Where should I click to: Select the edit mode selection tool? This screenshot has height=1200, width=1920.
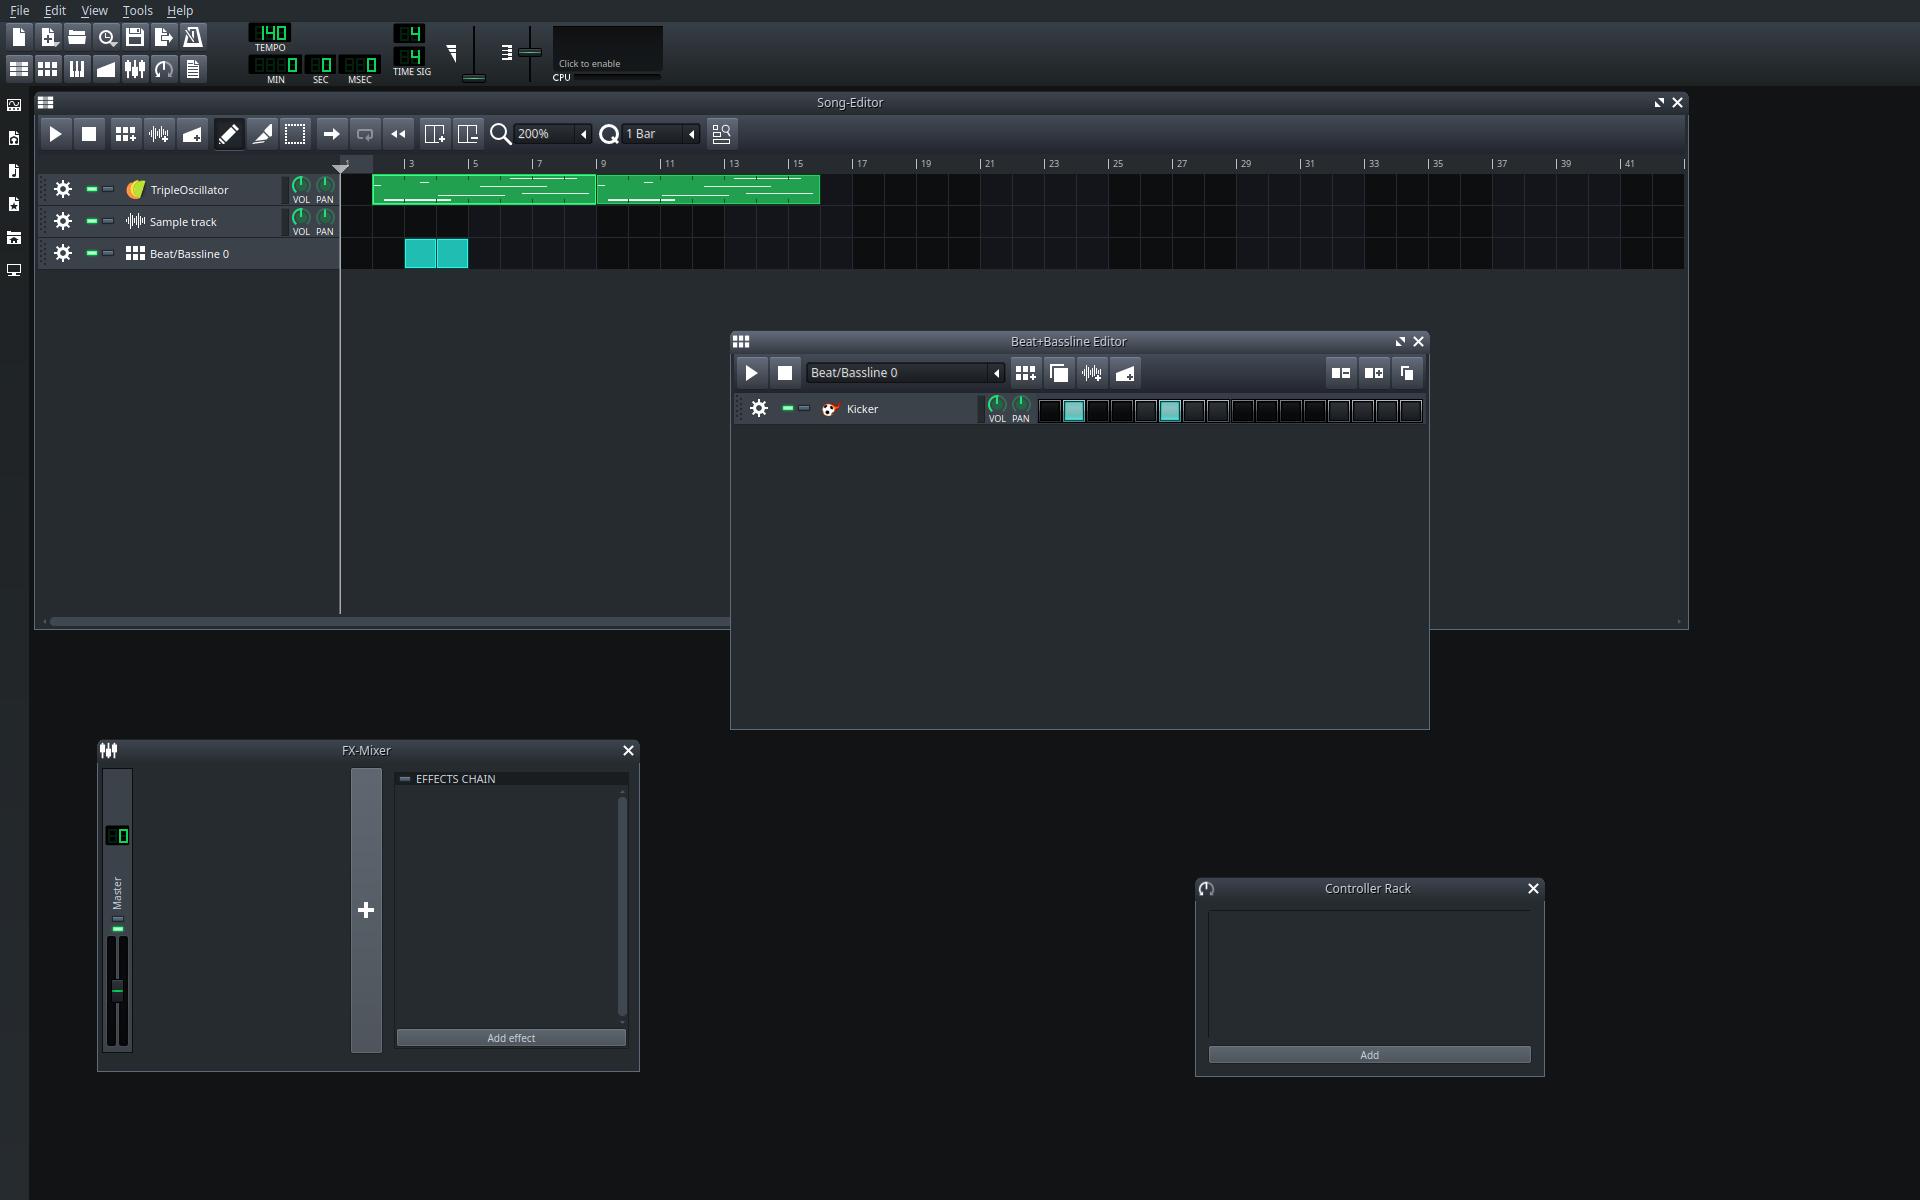click(x=295, y=134)
